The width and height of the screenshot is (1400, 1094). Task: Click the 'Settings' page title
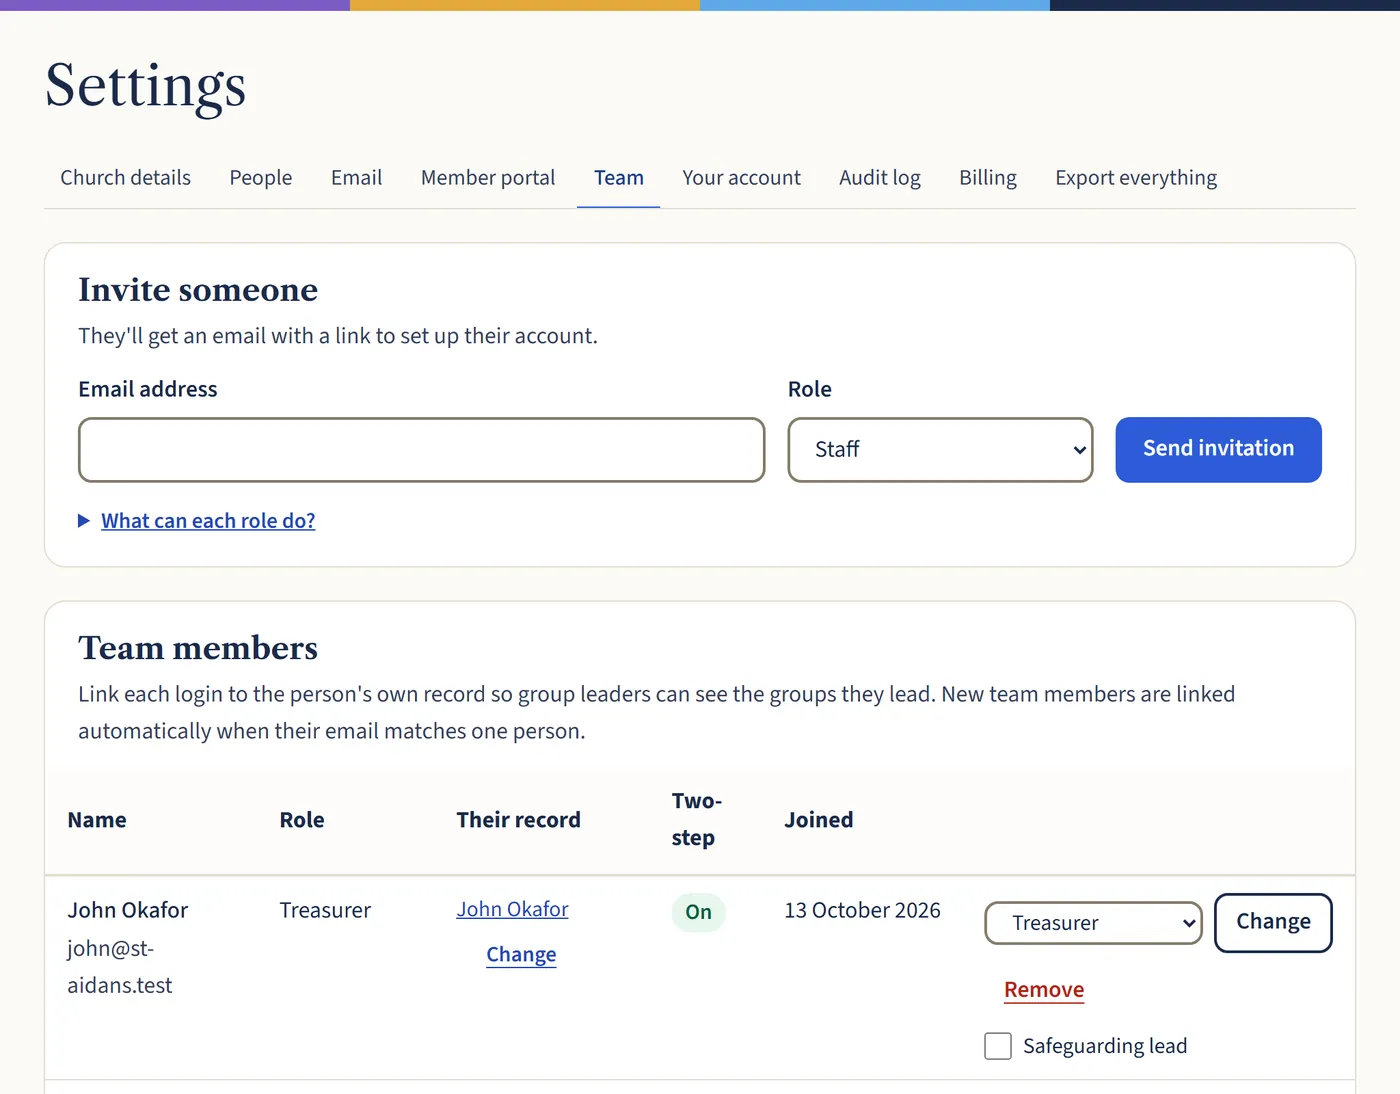click(x=146, y=86)
